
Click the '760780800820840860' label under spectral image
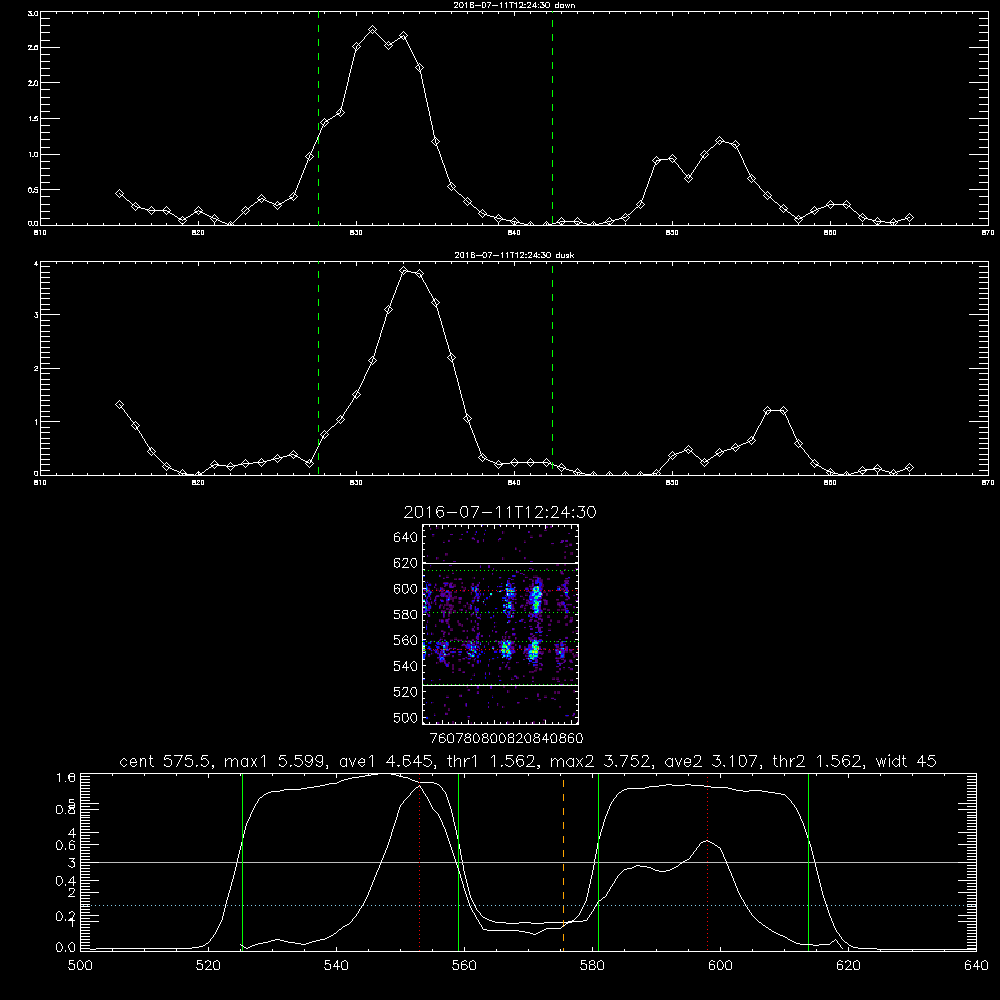click(506, 738)
